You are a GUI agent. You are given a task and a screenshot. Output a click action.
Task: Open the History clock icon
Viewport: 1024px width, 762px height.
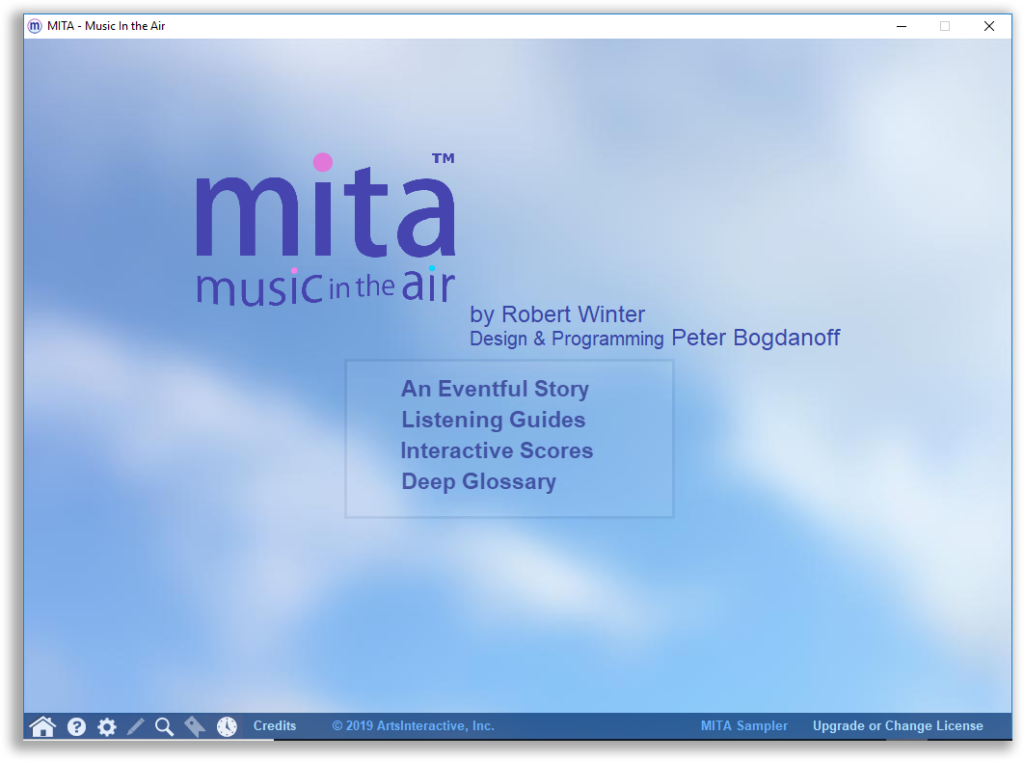pyautogui.click(x=226, y=727)
